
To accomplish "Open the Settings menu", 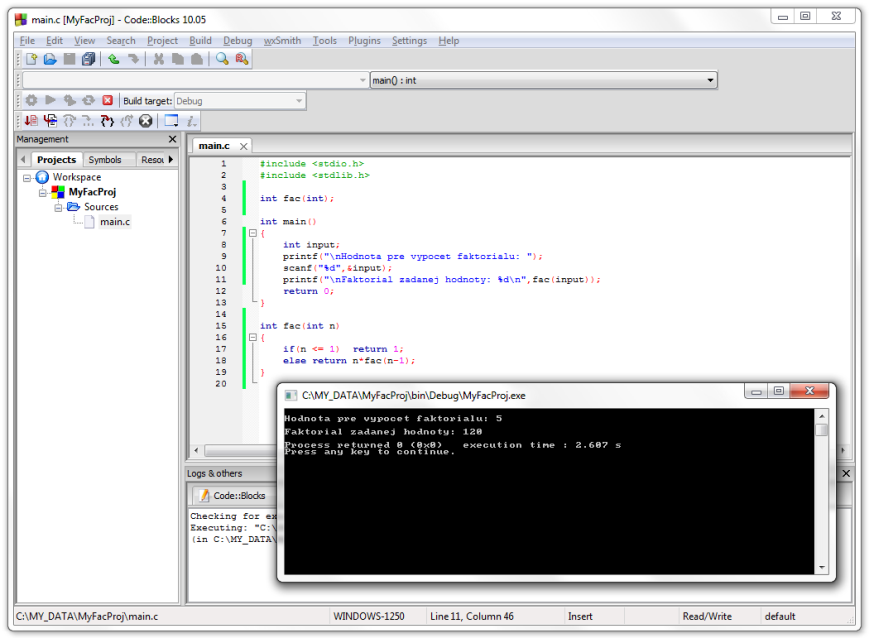I will [409, 40].
